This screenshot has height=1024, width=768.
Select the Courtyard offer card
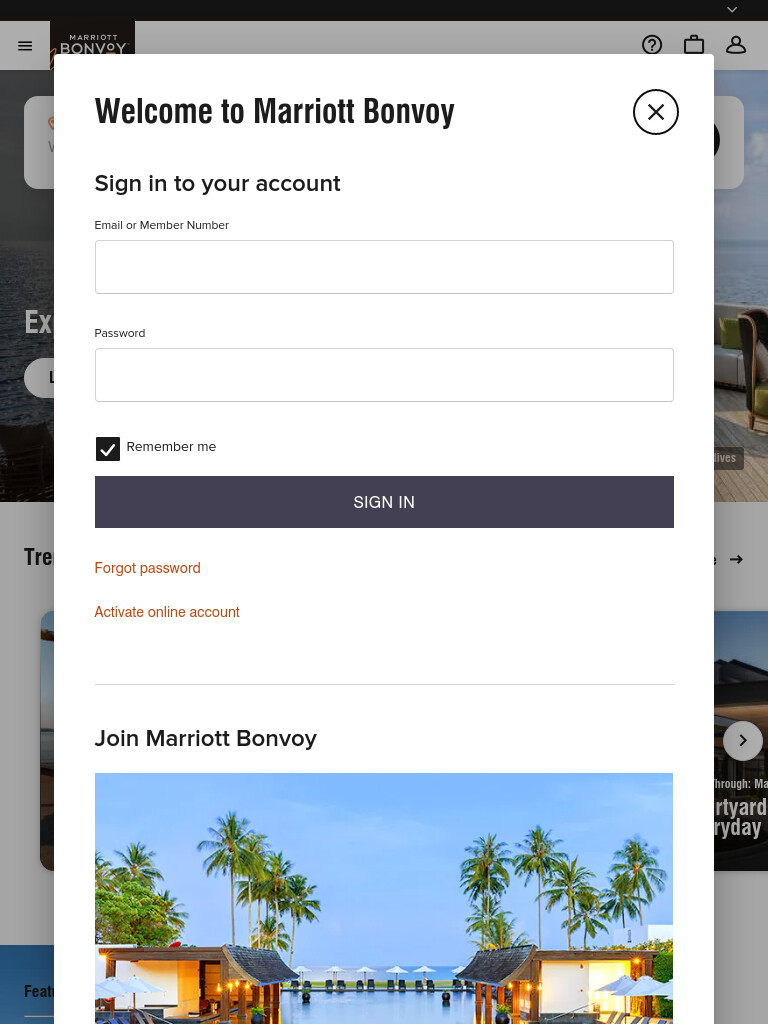pyautogui.click(x=741, y=741)
